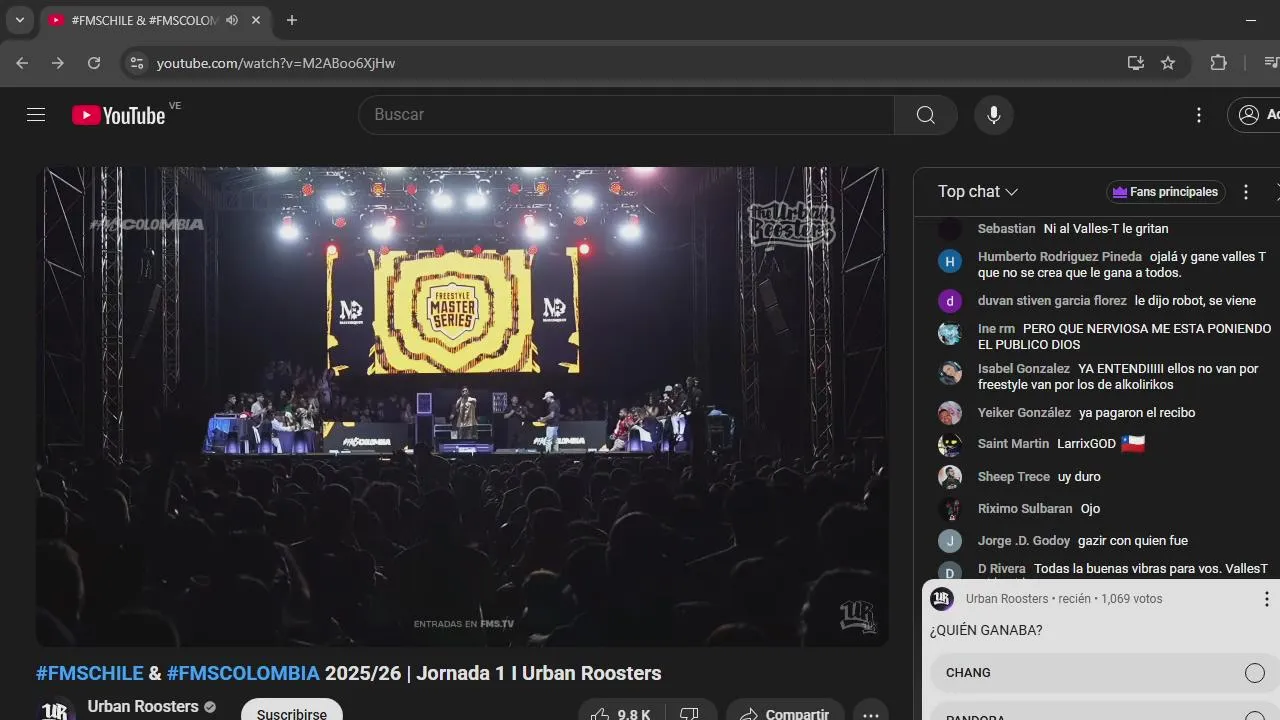This screenshot has width=1280, height=720.
Task: Click Jorge .D. Godoy's chat avatar
Action: (949, 542)
